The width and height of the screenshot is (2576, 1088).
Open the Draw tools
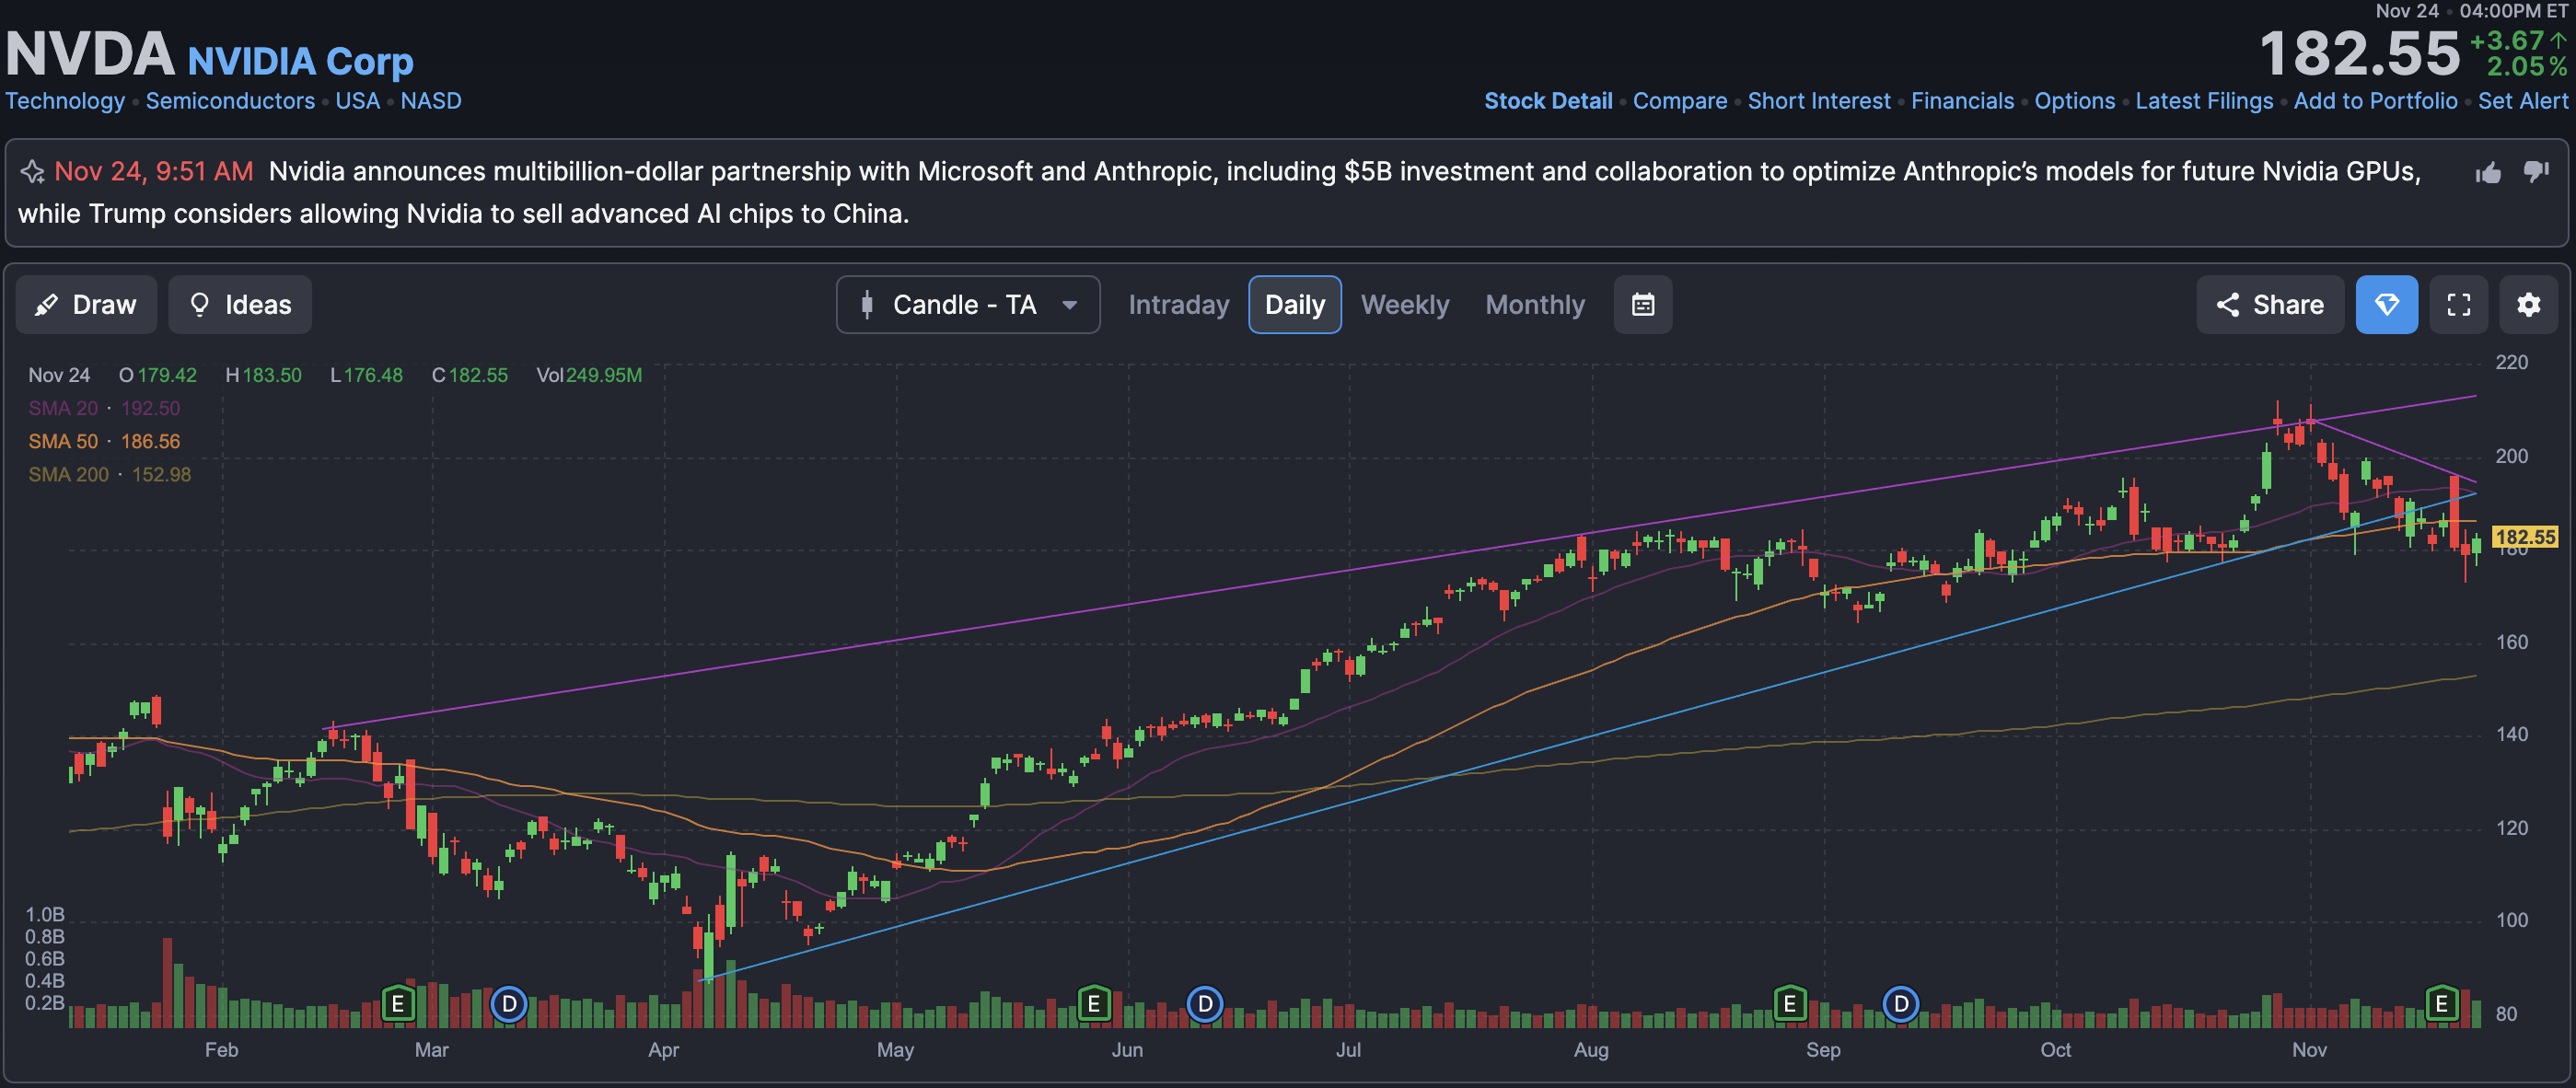click(86, 305)
